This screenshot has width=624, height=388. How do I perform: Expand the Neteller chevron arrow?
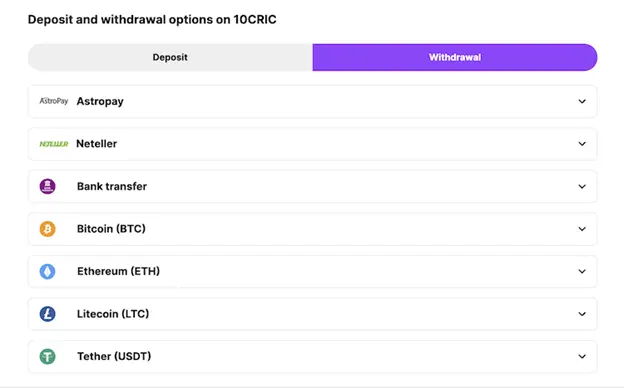[x=582, y=144]
